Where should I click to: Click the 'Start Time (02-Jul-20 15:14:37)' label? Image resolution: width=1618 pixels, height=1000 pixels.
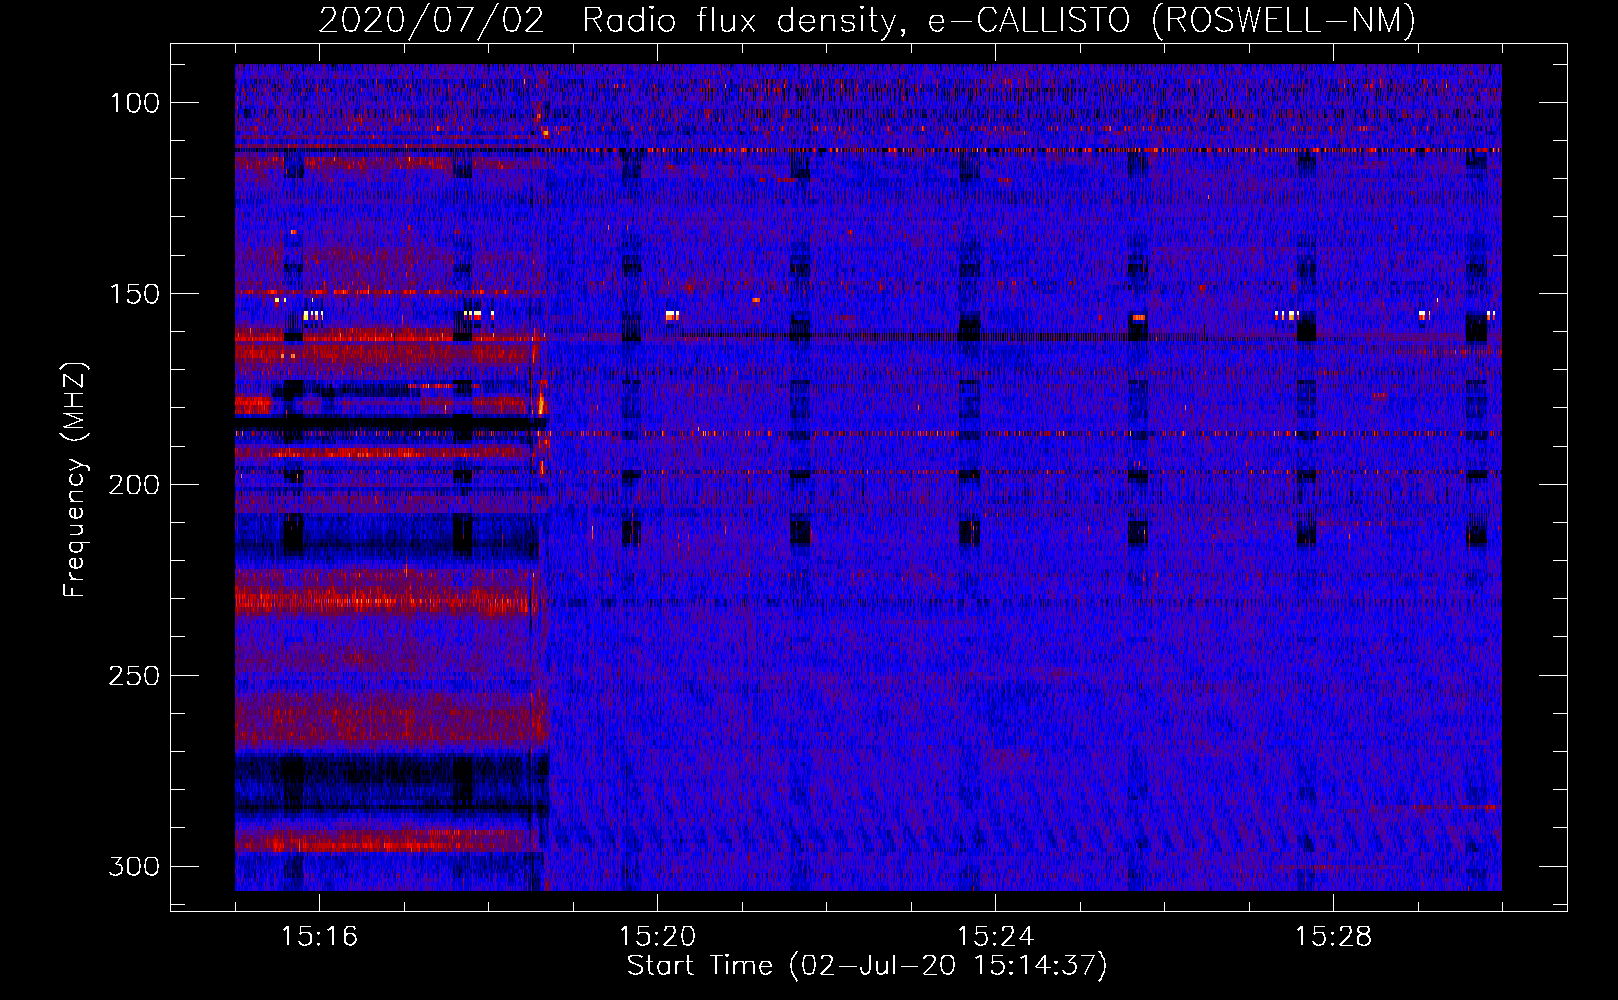[867, 966]
